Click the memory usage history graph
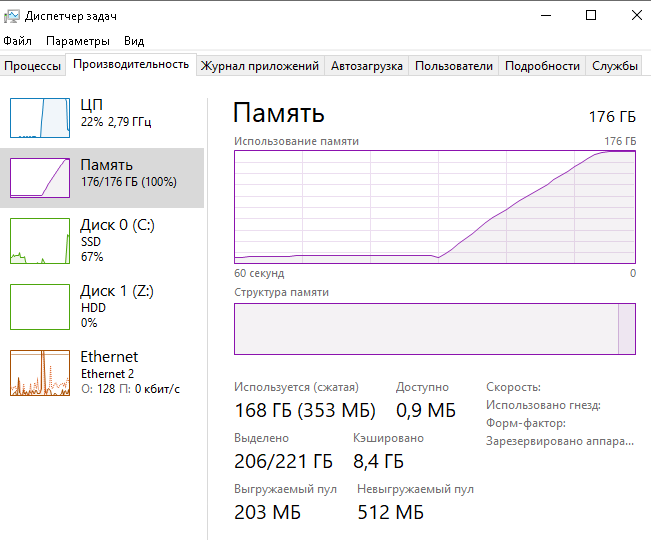This screenshot has height=547, width=651. [435, 206]
